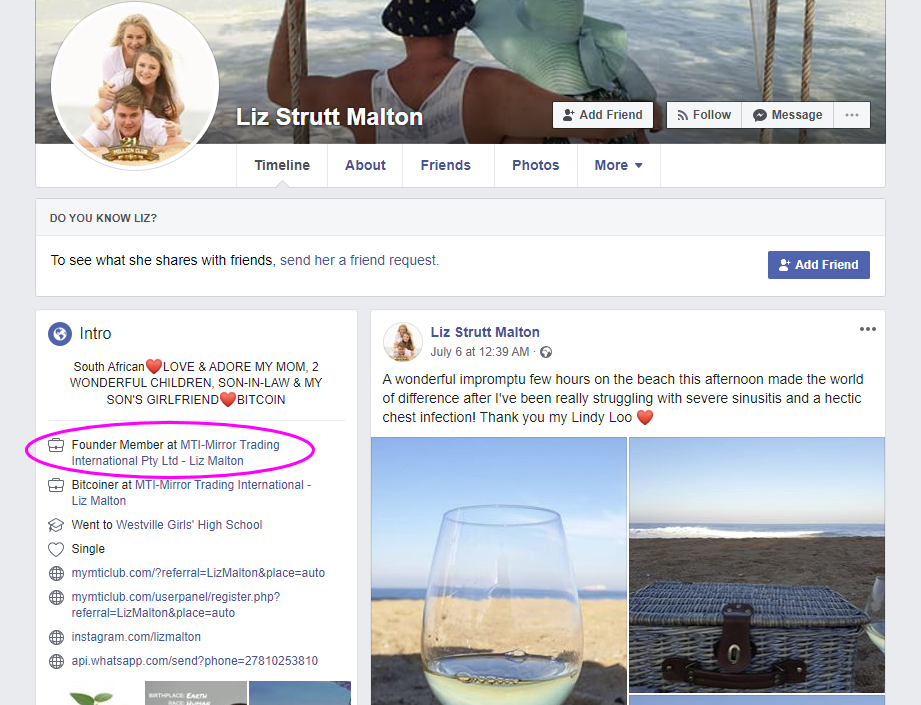Click the heart icon beside Single

pos(56,549)
